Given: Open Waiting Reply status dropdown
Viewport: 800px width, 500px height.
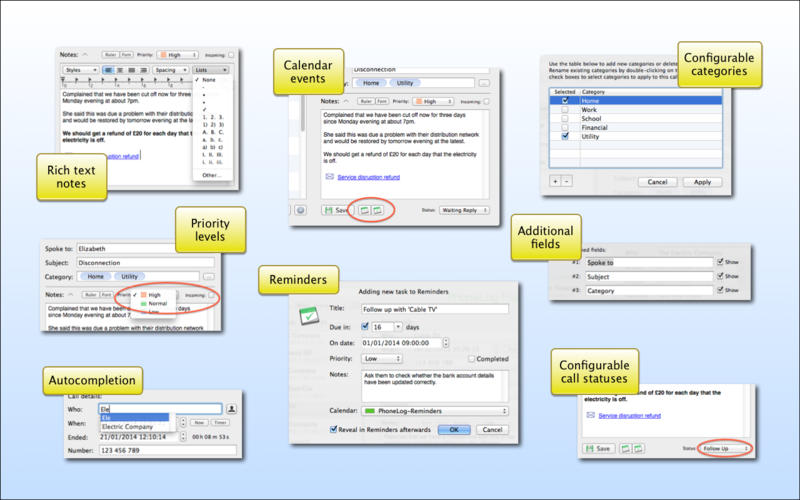Looking at the screenshot, I should tap(464, 210).
